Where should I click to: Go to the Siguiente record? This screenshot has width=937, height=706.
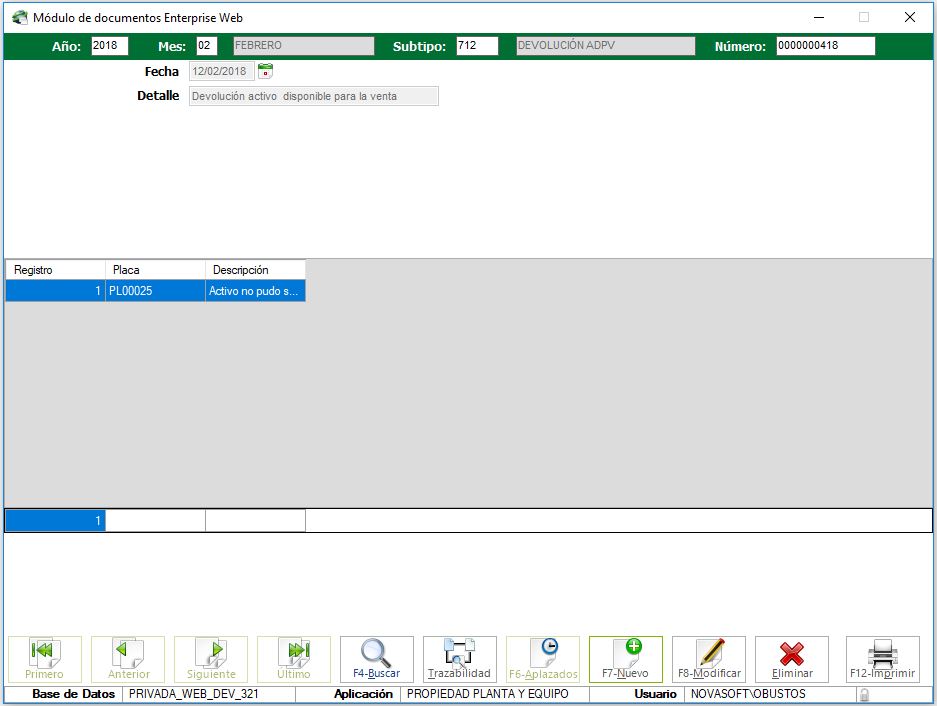[x=211, y=659]
